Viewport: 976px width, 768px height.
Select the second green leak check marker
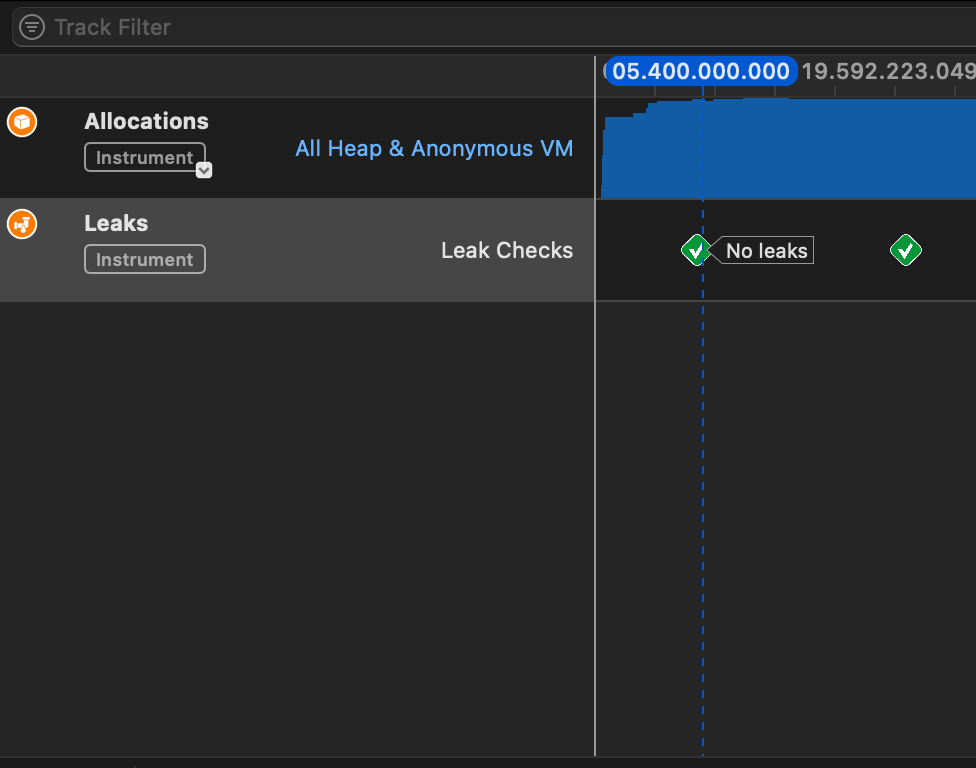906,250
